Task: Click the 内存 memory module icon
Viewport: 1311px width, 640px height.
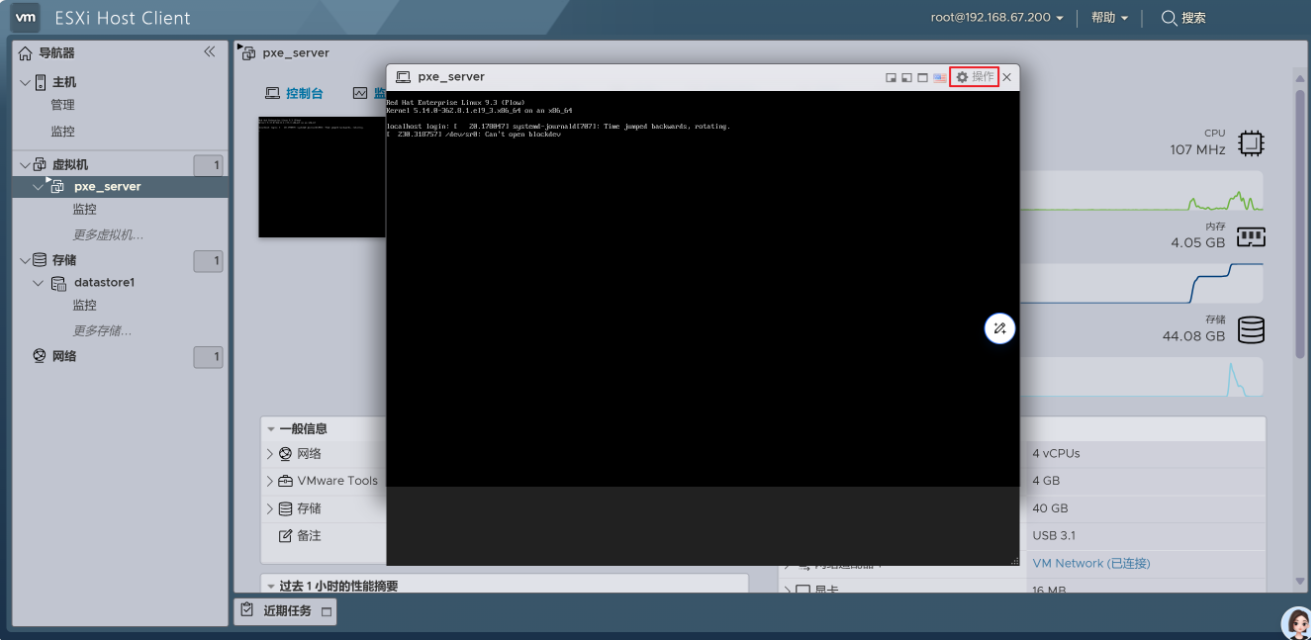Action: coord(1250,237)
